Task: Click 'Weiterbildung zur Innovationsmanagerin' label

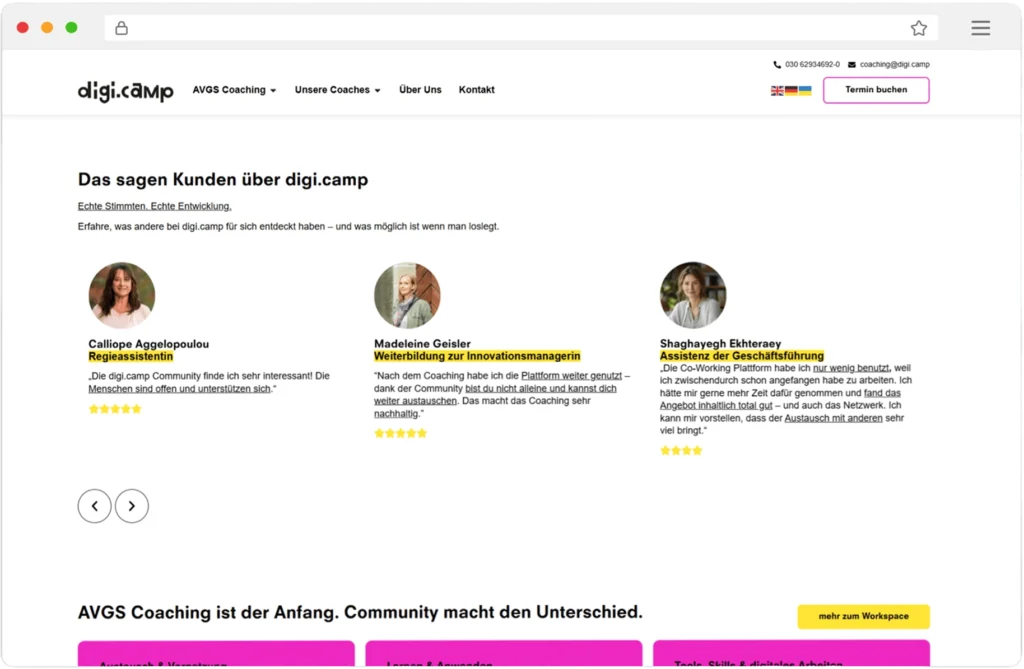Action: 477,356
